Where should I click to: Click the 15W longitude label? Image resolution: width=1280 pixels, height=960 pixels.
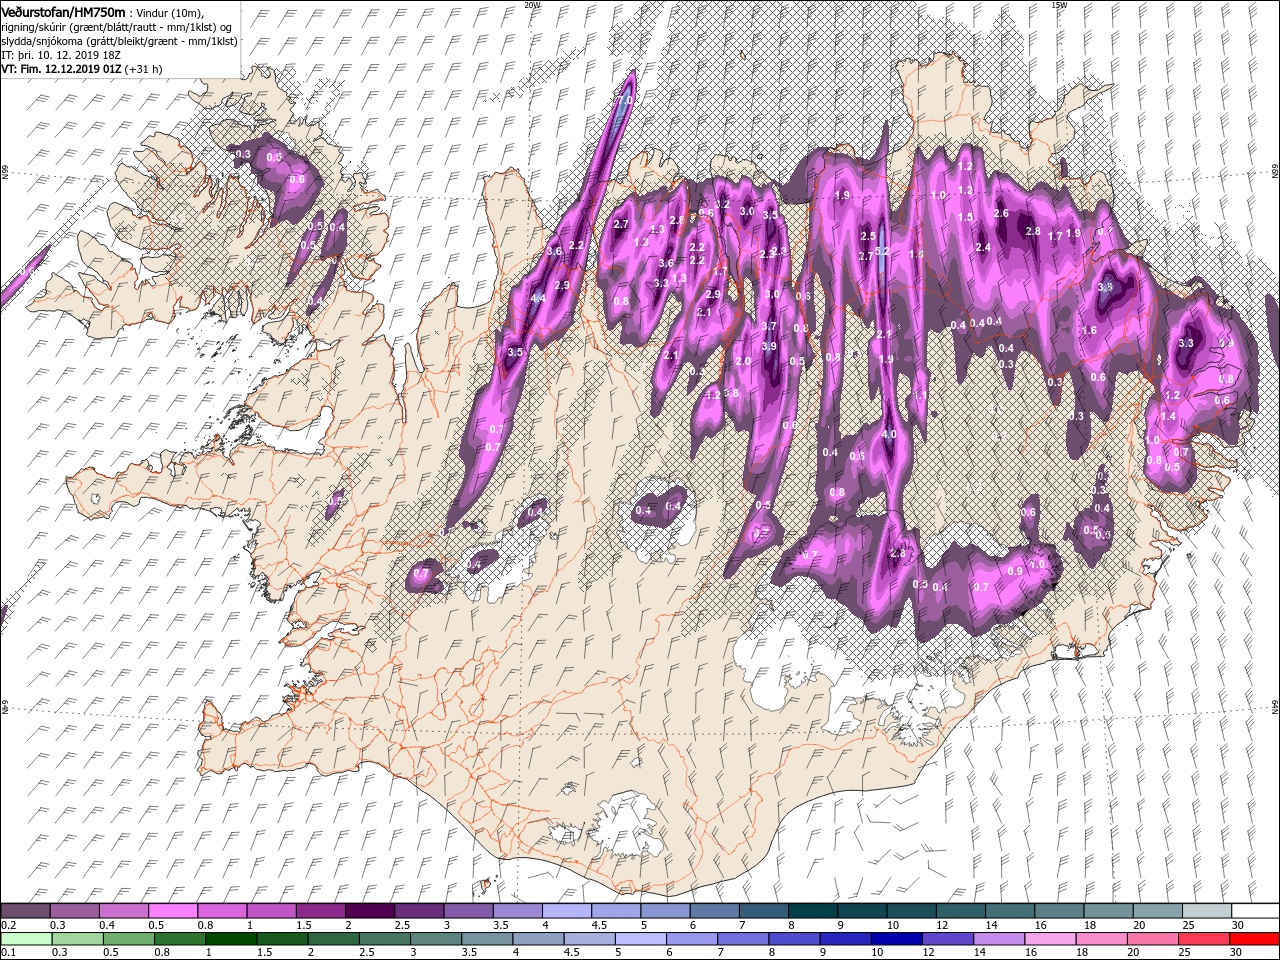1059,4
